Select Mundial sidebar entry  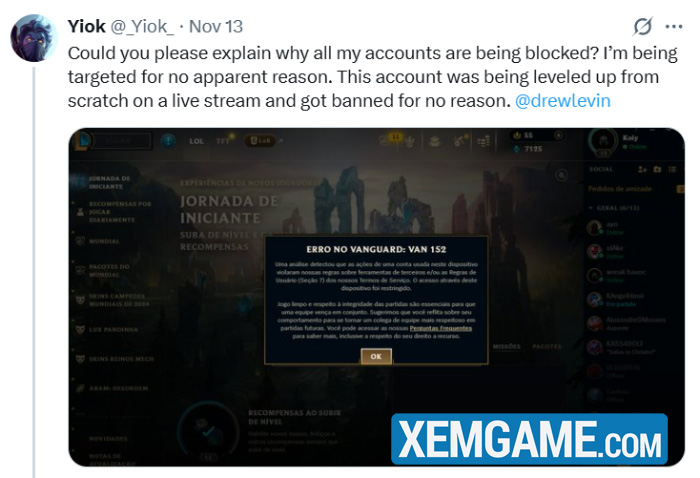tap(104, 241)
